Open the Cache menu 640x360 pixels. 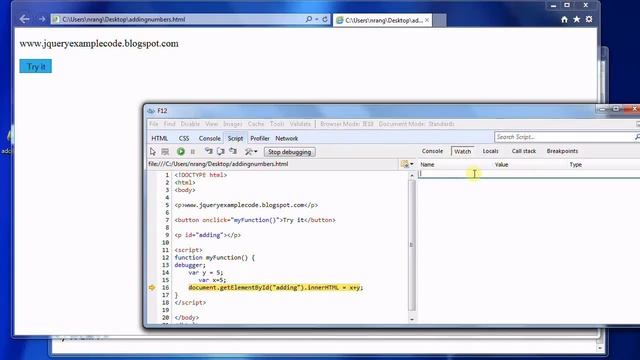pos(256,124)
